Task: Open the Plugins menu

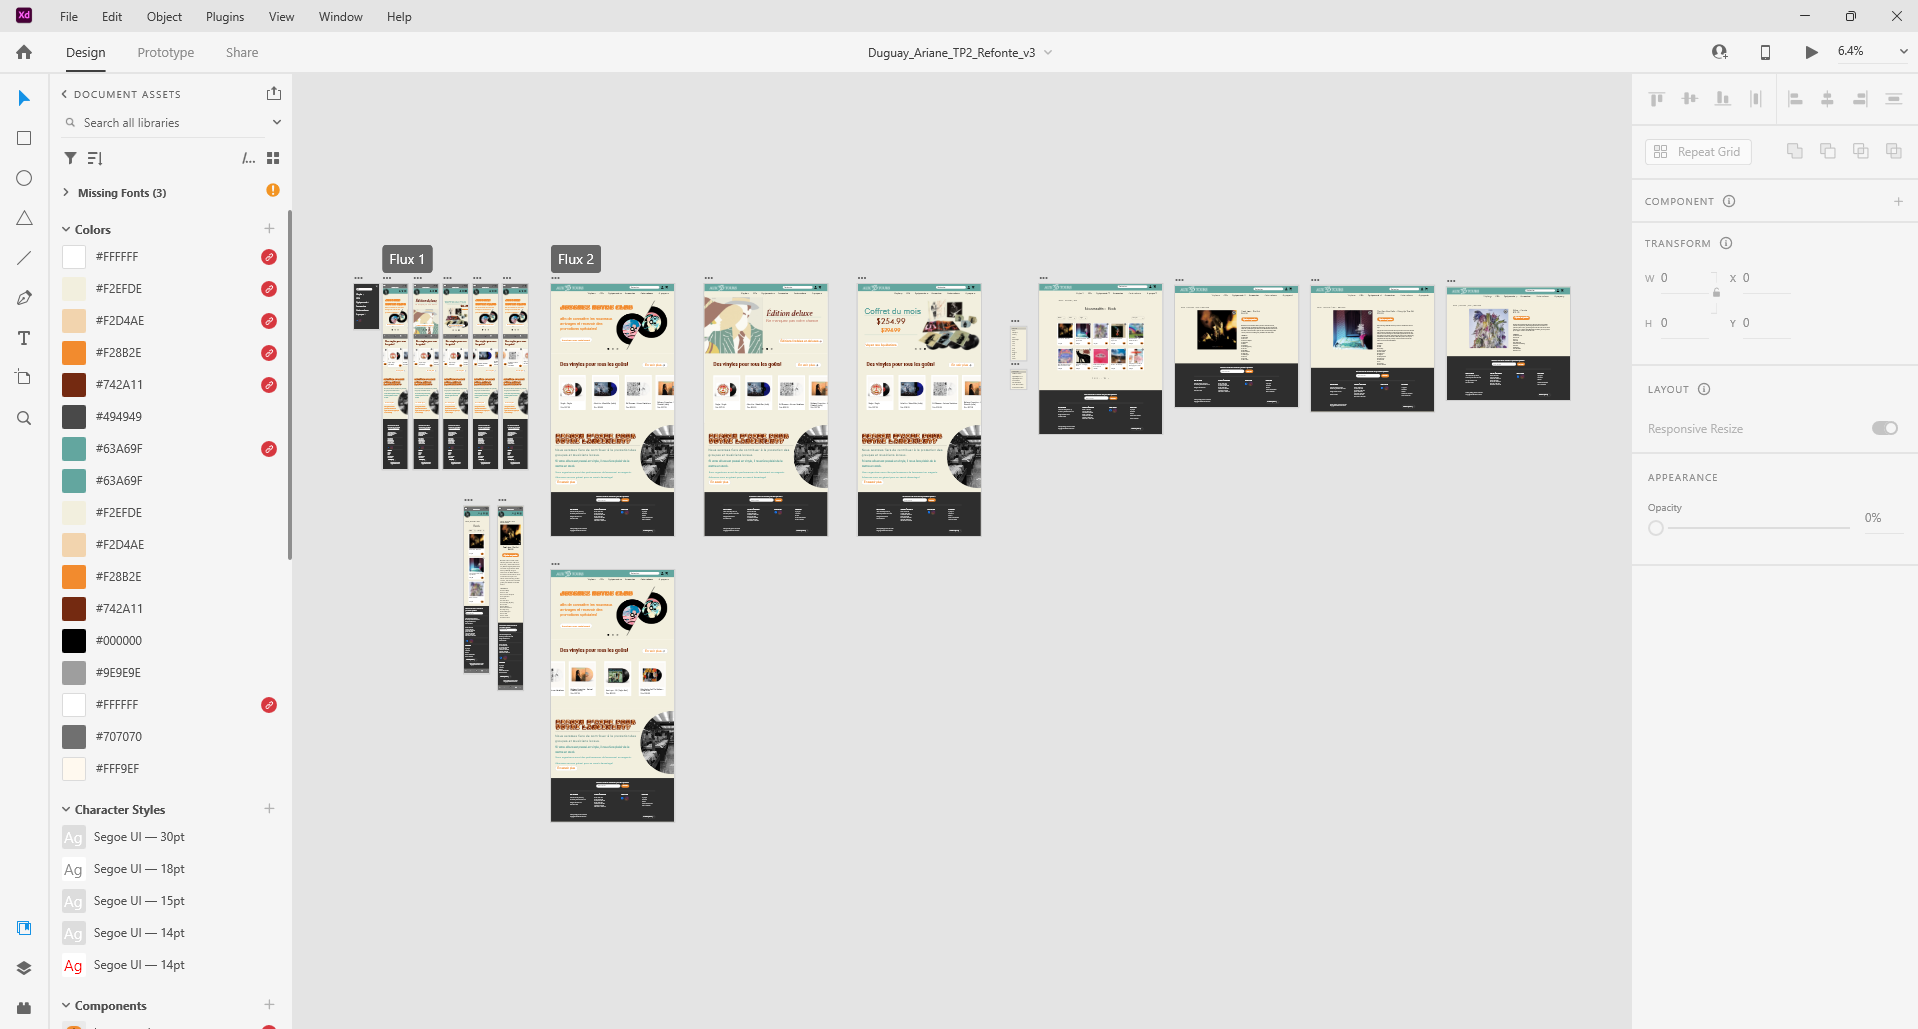Action: click(224, 17)
